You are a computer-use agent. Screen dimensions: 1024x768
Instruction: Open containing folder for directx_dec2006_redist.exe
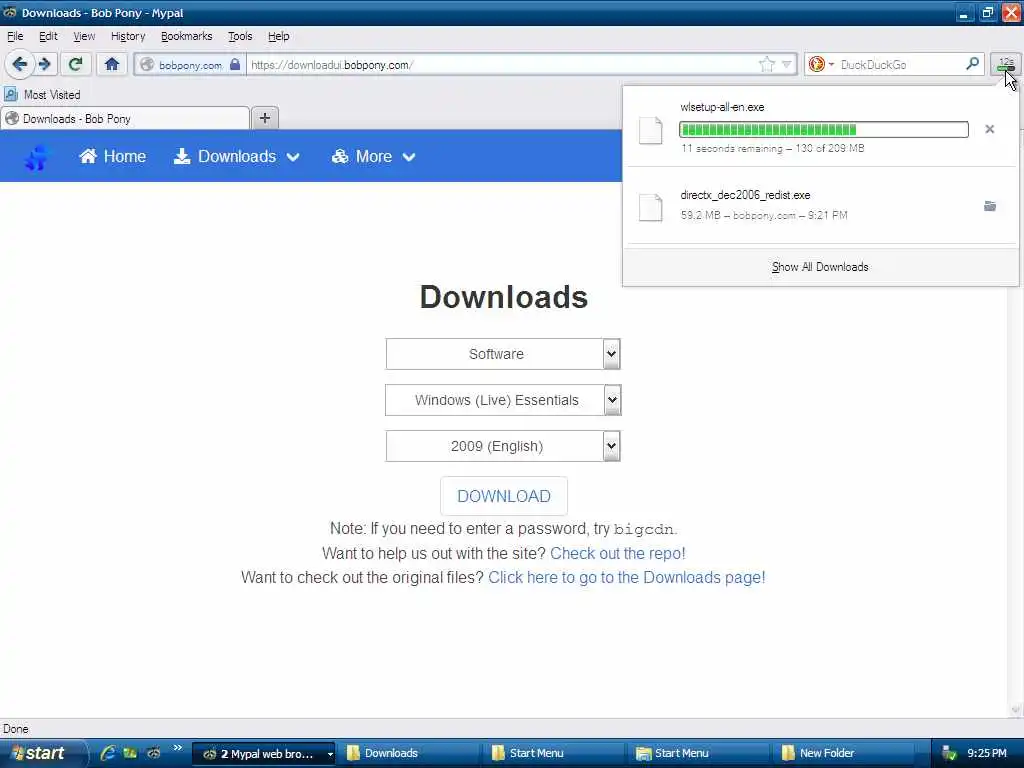click(x=989, y=206)
